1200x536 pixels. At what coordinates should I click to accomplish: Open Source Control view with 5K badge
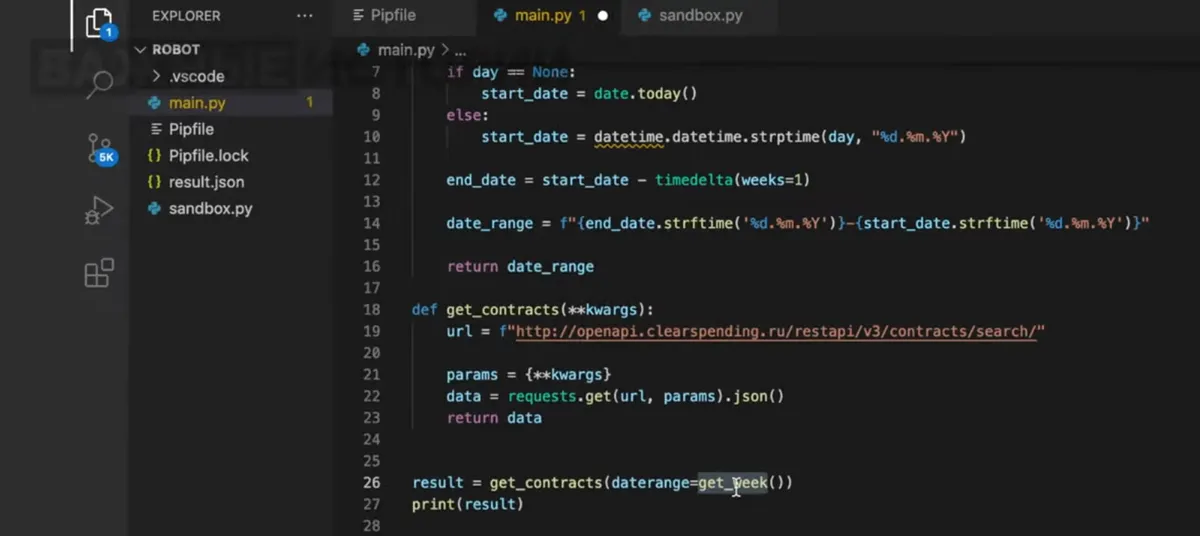98,149
